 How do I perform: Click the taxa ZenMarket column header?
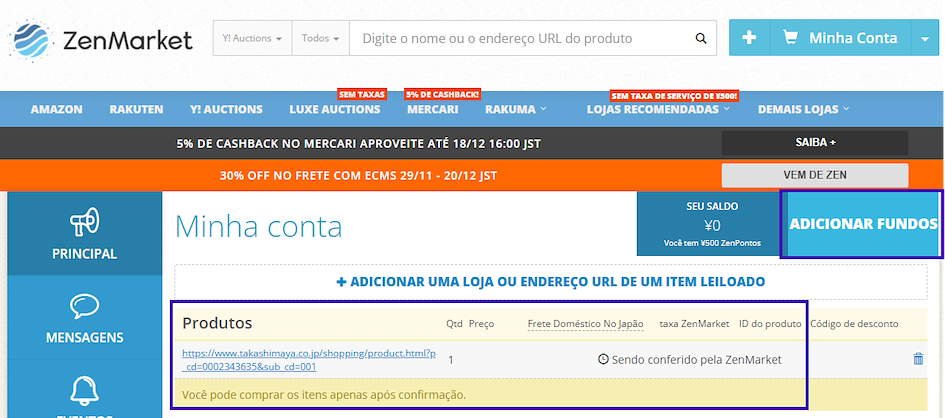click(x=694, y=323)
